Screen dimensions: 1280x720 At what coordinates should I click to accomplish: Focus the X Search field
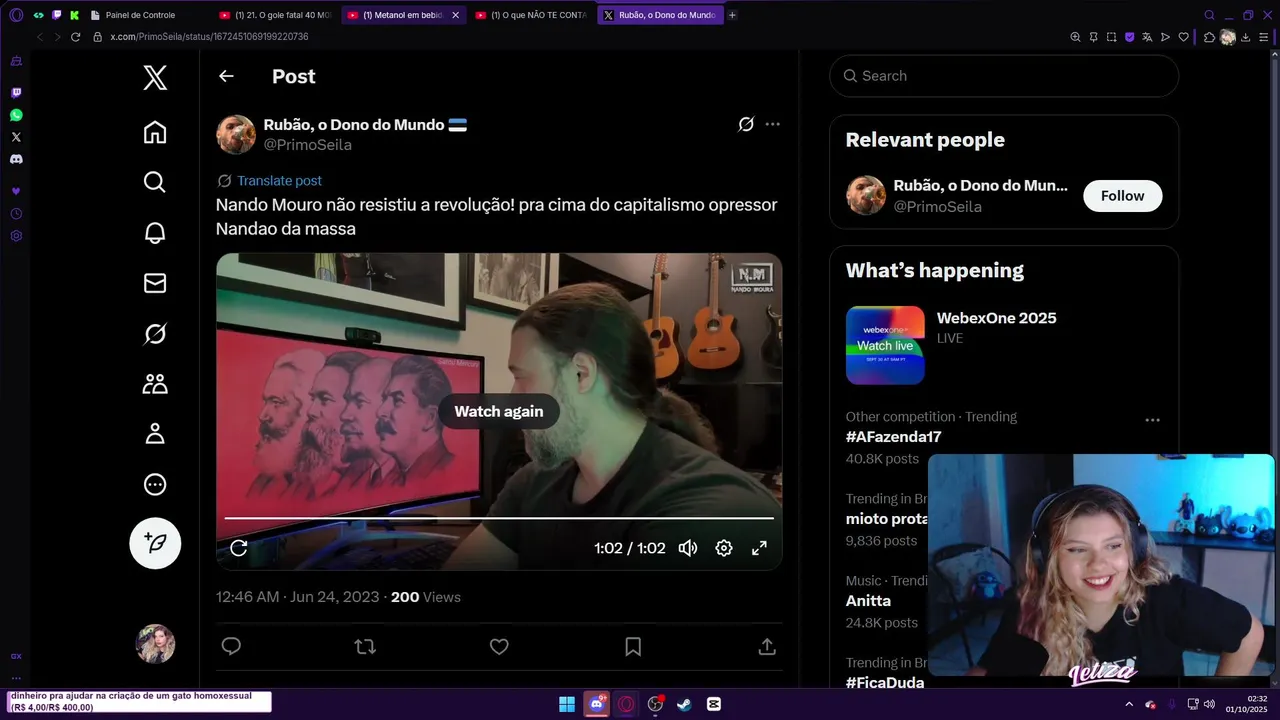point(1004,76)
